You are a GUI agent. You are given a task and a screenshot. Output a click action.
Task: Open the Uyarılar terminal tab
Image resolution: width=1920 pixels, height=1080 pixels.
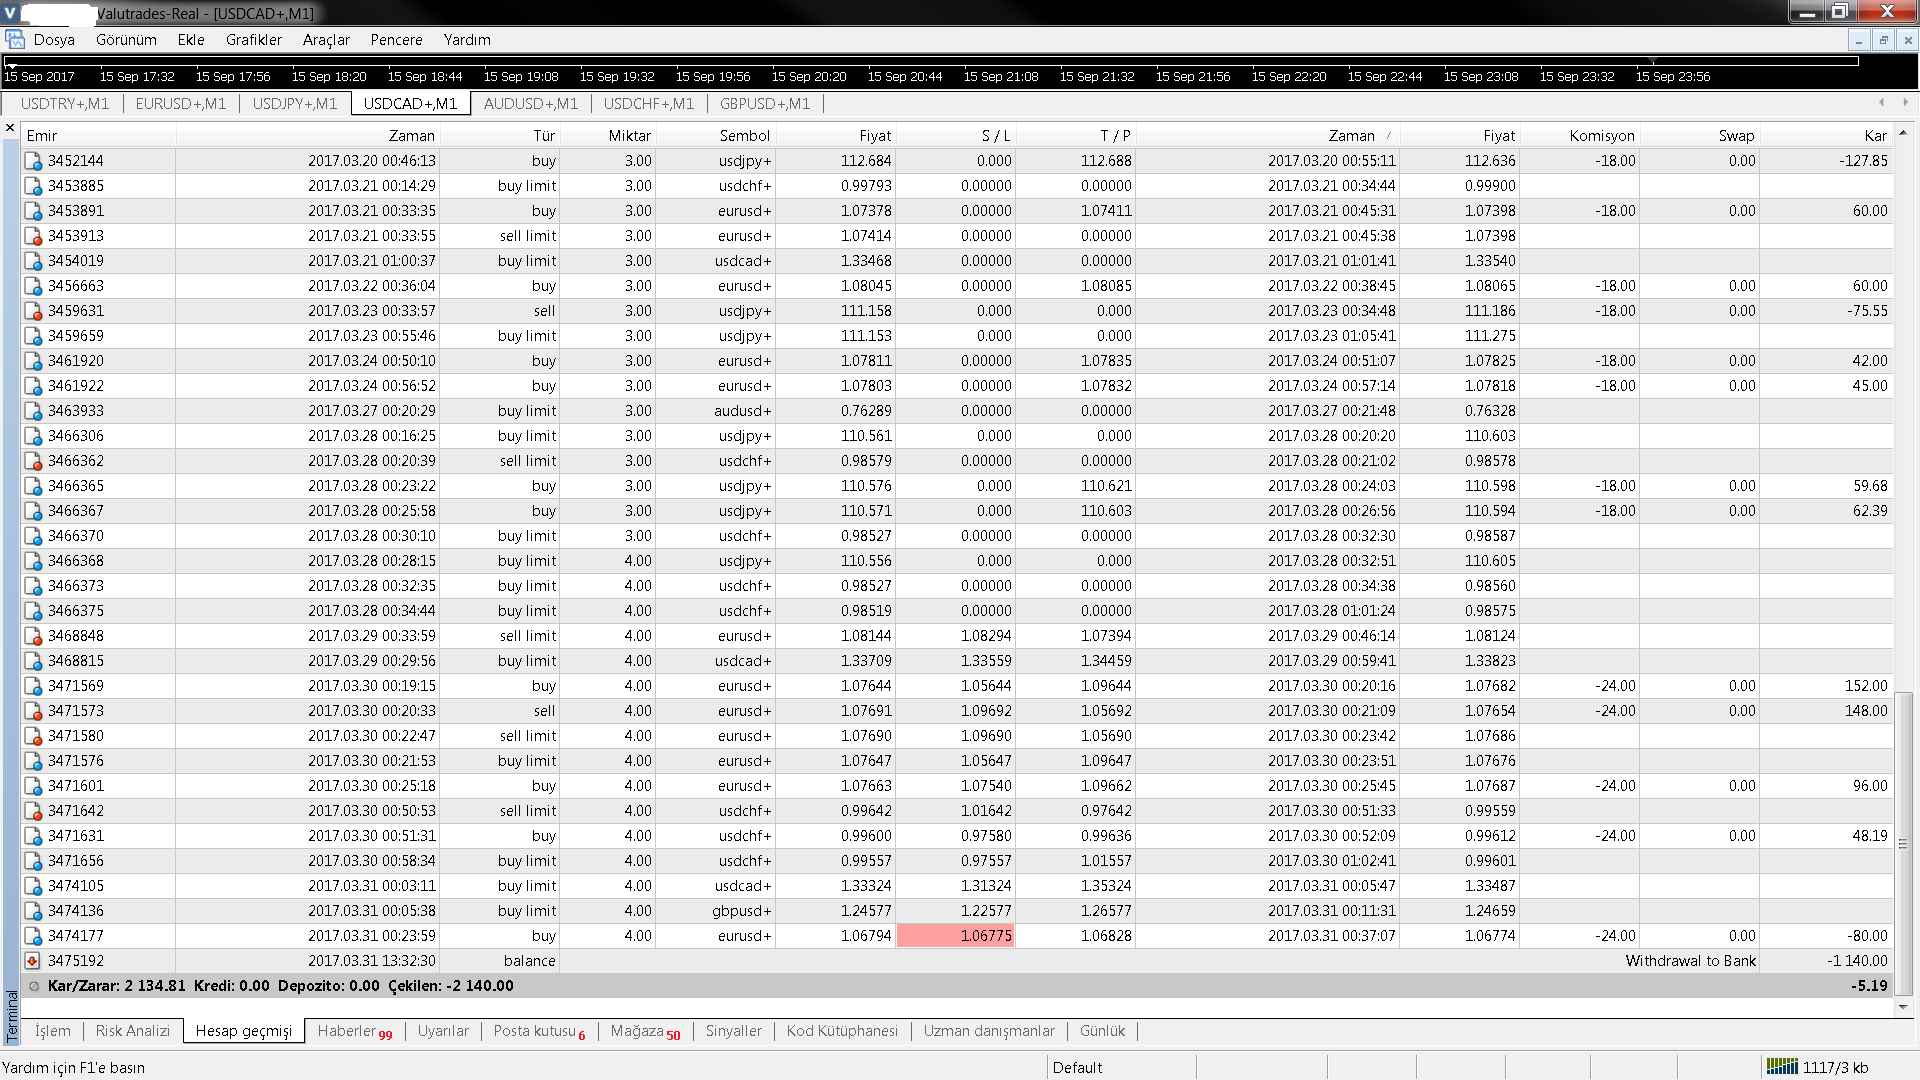point(443,1031)
